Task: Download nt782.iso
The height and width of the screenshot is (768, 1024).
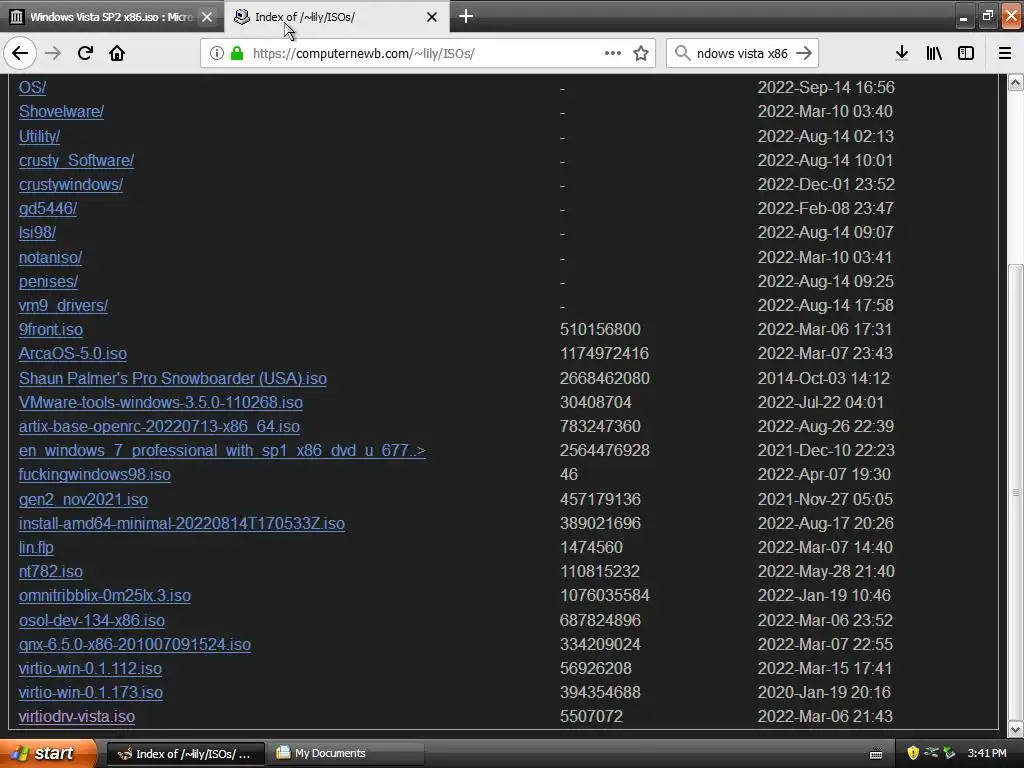Action: tap(51, 571)
